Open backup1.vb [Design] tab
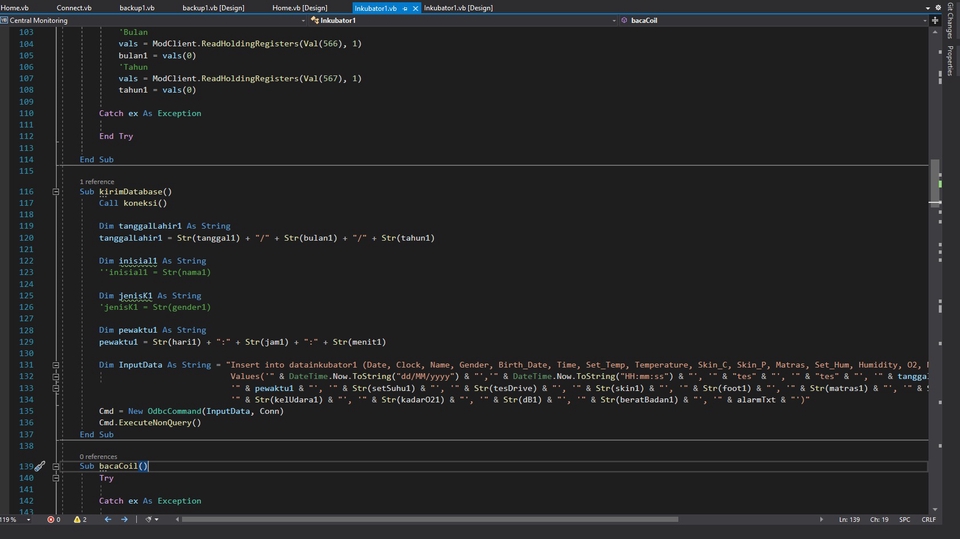960x539 pixels. (213, 8)
